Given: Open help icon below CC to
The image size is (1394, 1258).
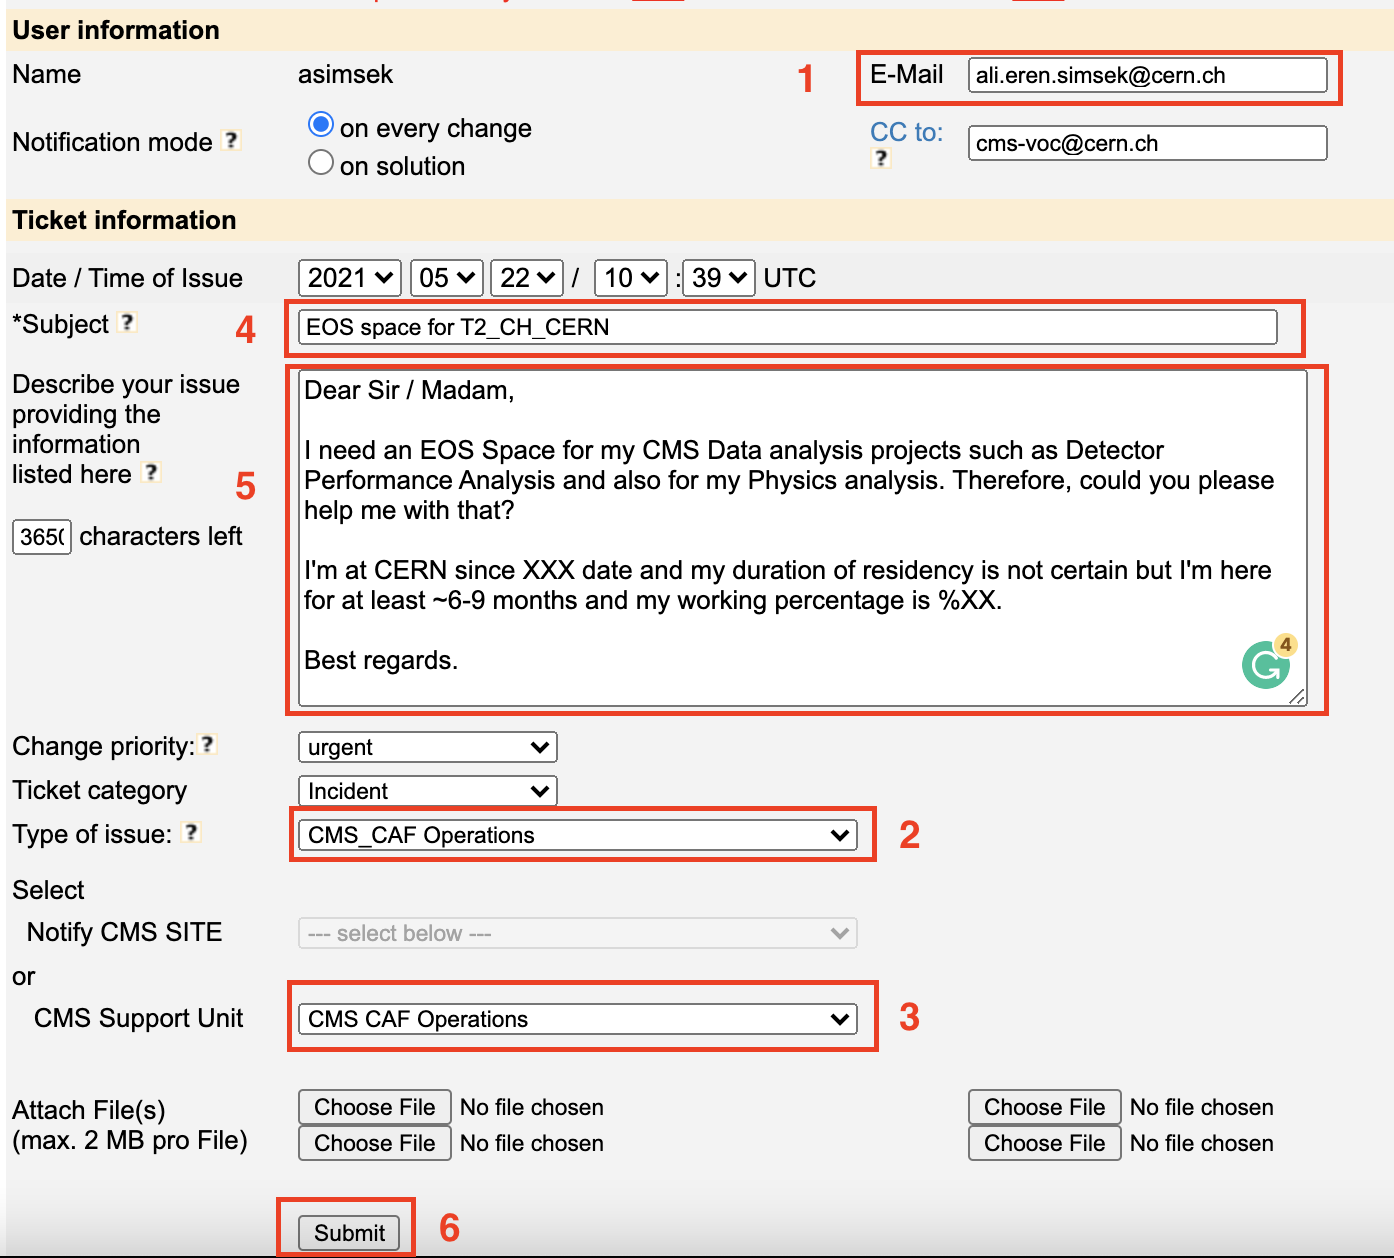Looking at the screenshot, I should point(881,158).
